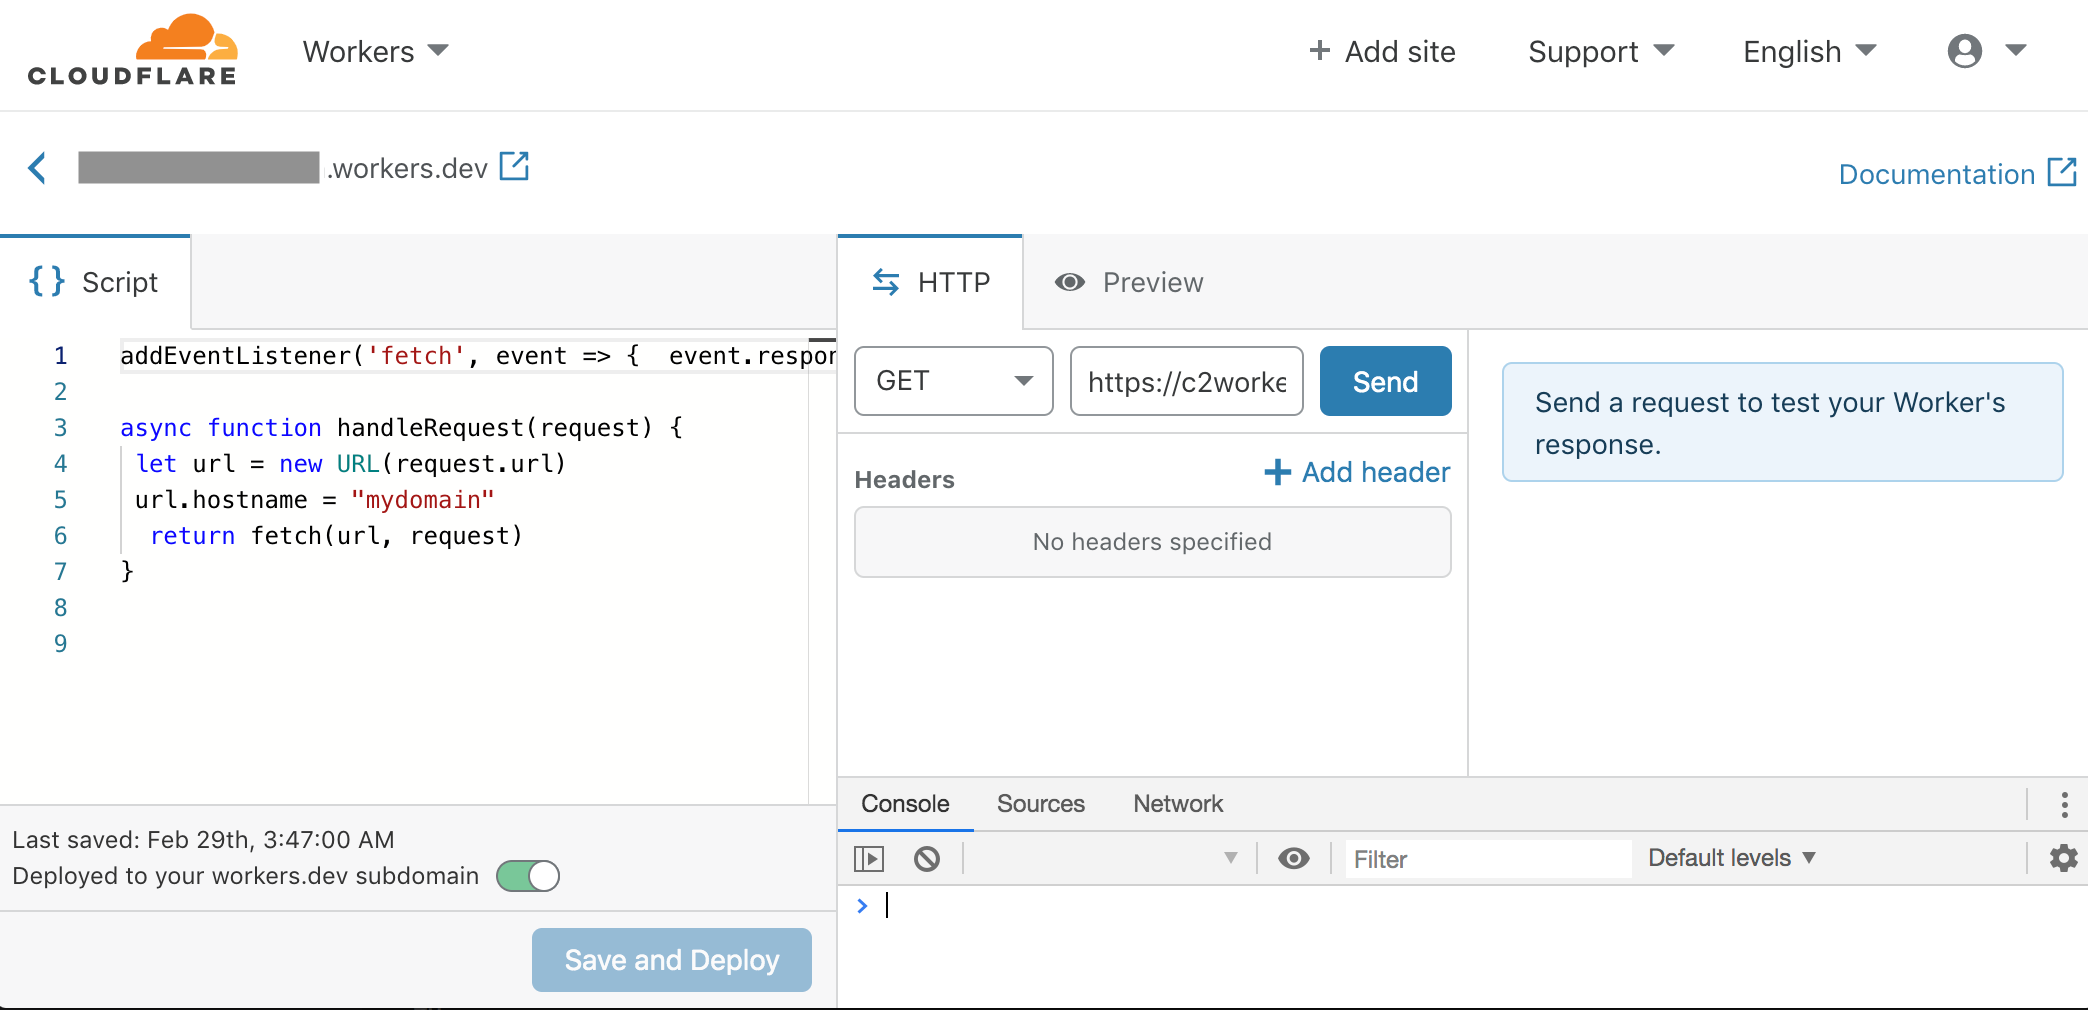Click the live expression eye icon
The height and width of the screenshot is (1010, 2088).
point(1294,858)
